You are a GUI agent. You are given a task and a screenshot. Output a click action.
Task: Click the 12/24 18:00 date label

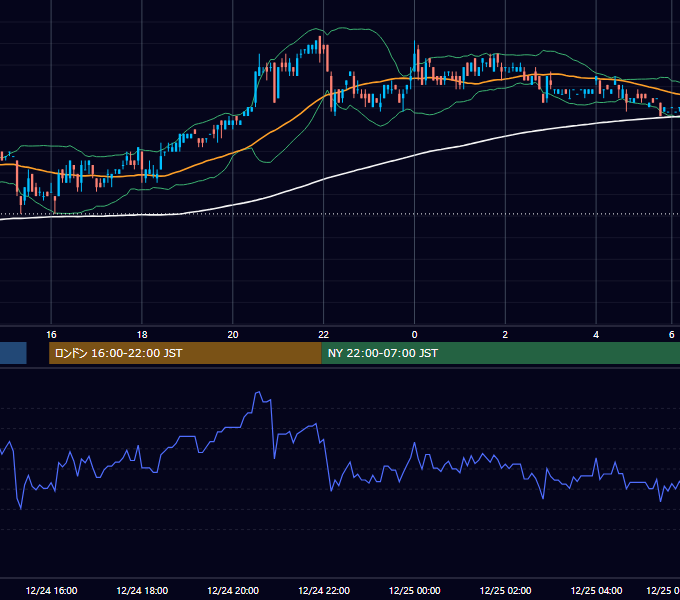tap(142, 590)
